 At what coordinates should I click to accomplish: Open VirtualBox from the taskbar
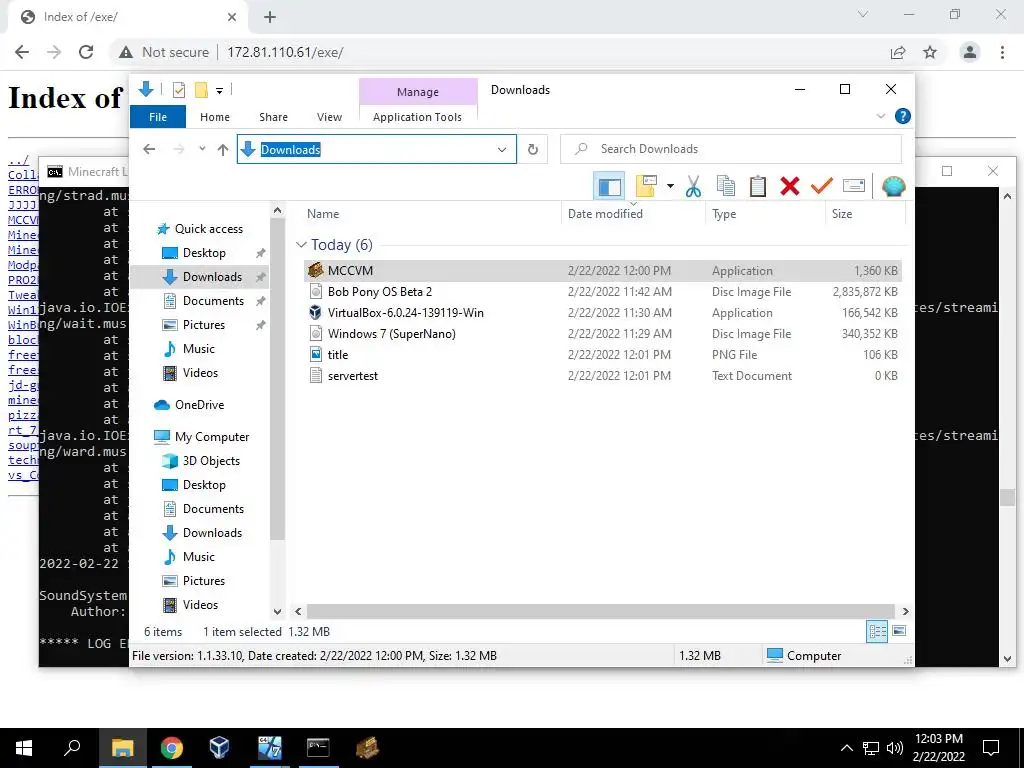(x=219, y=748)
